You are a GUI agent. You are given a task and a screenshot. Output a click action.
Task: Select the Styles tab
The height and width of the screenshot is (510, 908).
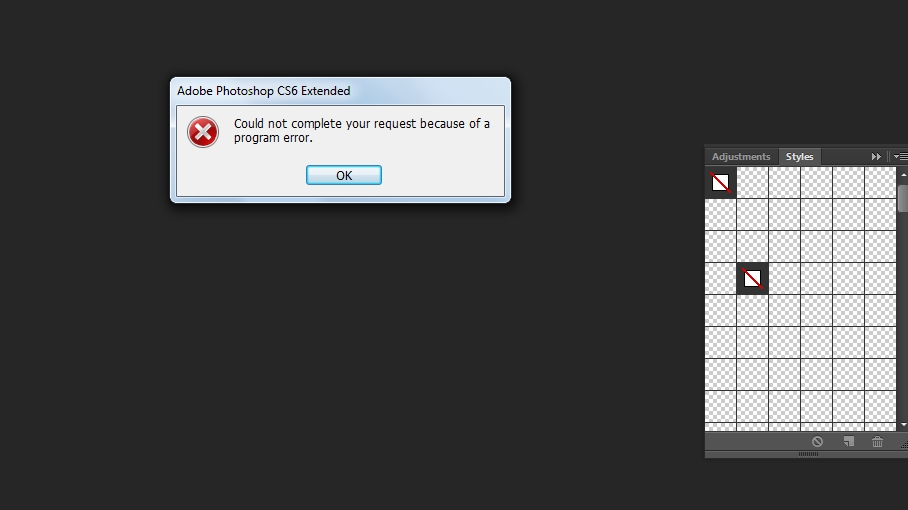pyautogui.click(x=799, y=157)
